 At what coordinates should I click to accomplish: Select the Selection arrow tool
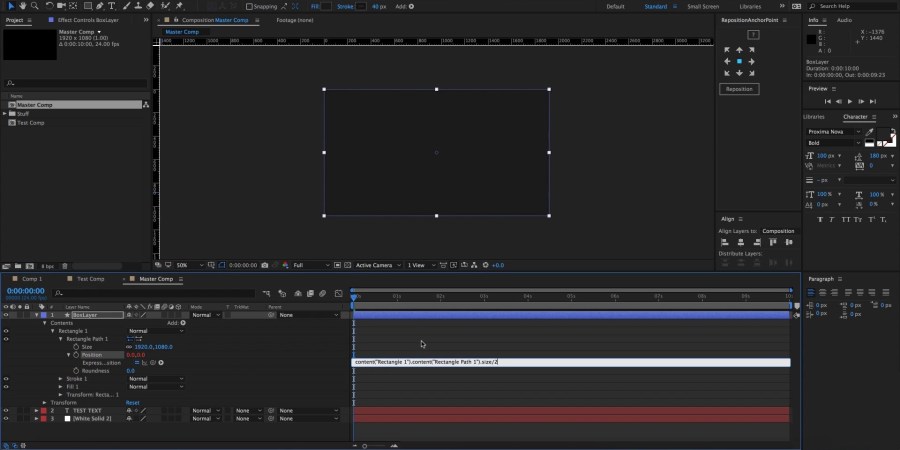click(x=11, y=6)
